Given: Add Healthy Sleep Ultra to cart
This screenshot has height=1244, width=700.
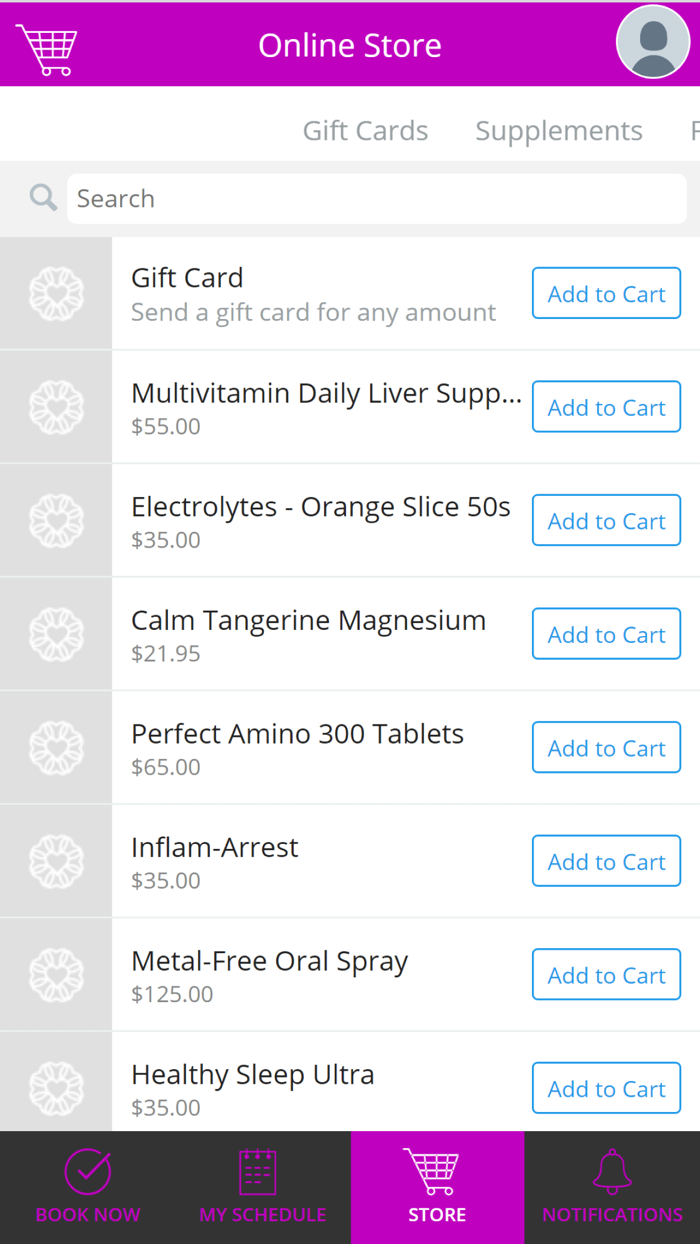Looking at the screenshot, I should [x=606, y=1088].
